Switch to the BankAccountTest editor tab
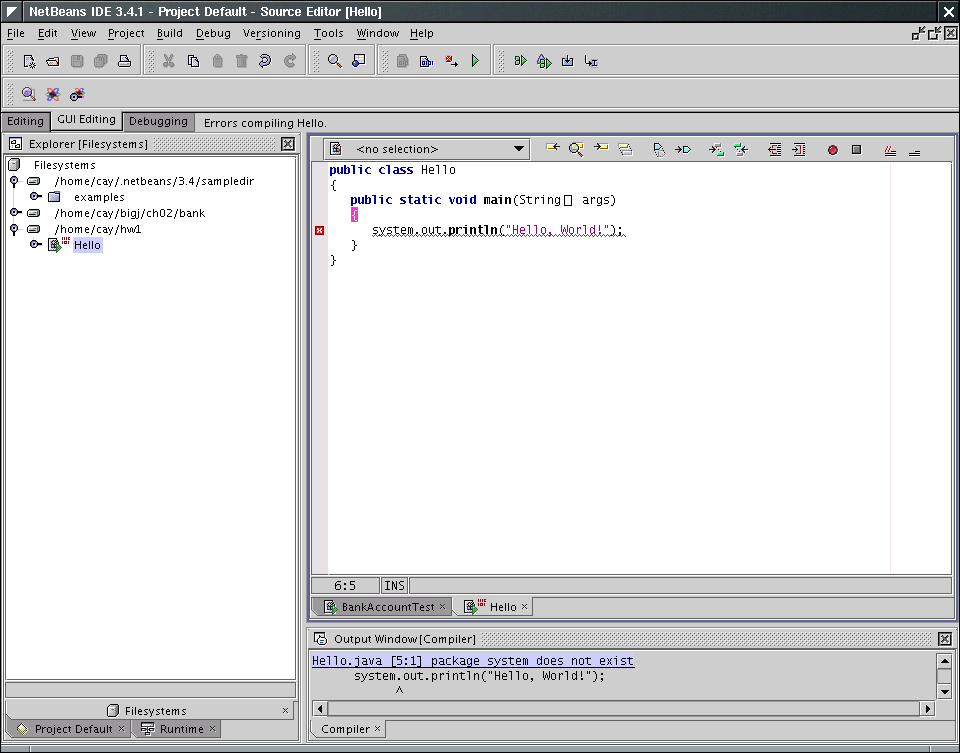The height and width of the screenshot is (753, 960). coord(383,607)
